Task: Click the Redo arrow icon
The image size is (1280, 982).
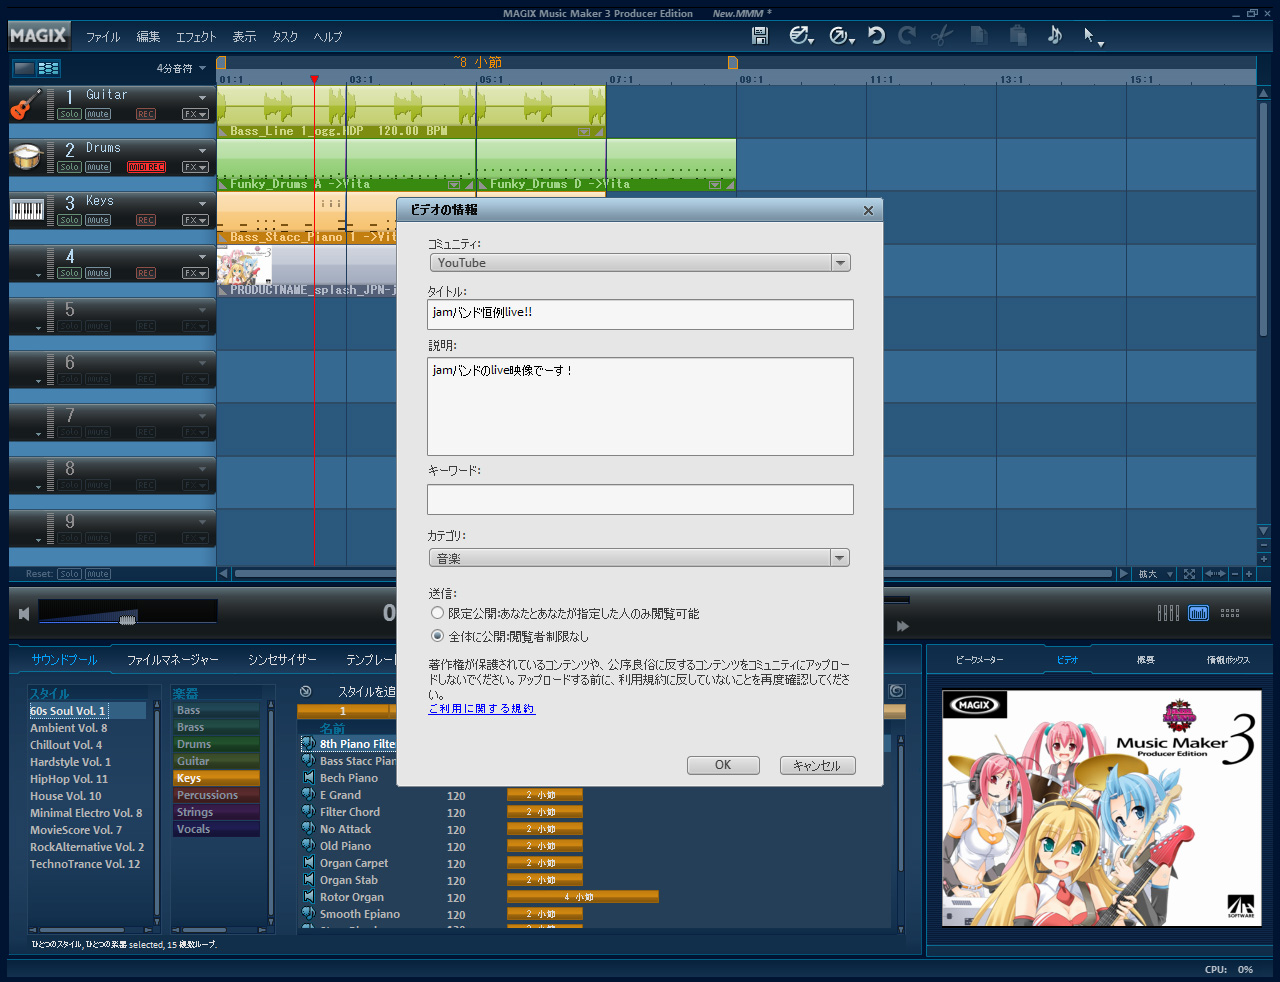Action: coord(907,35)
